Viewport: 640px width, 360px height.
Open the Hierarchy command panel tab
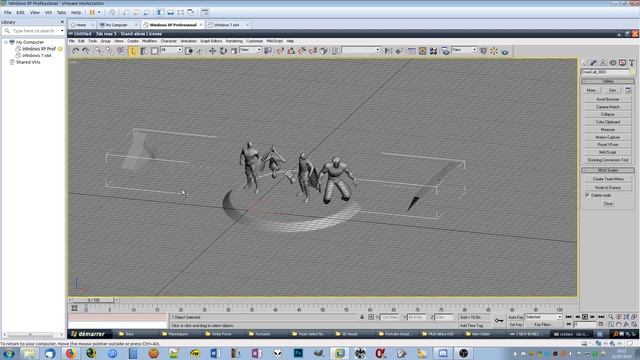pyautogui.click(x=603, y=62)
